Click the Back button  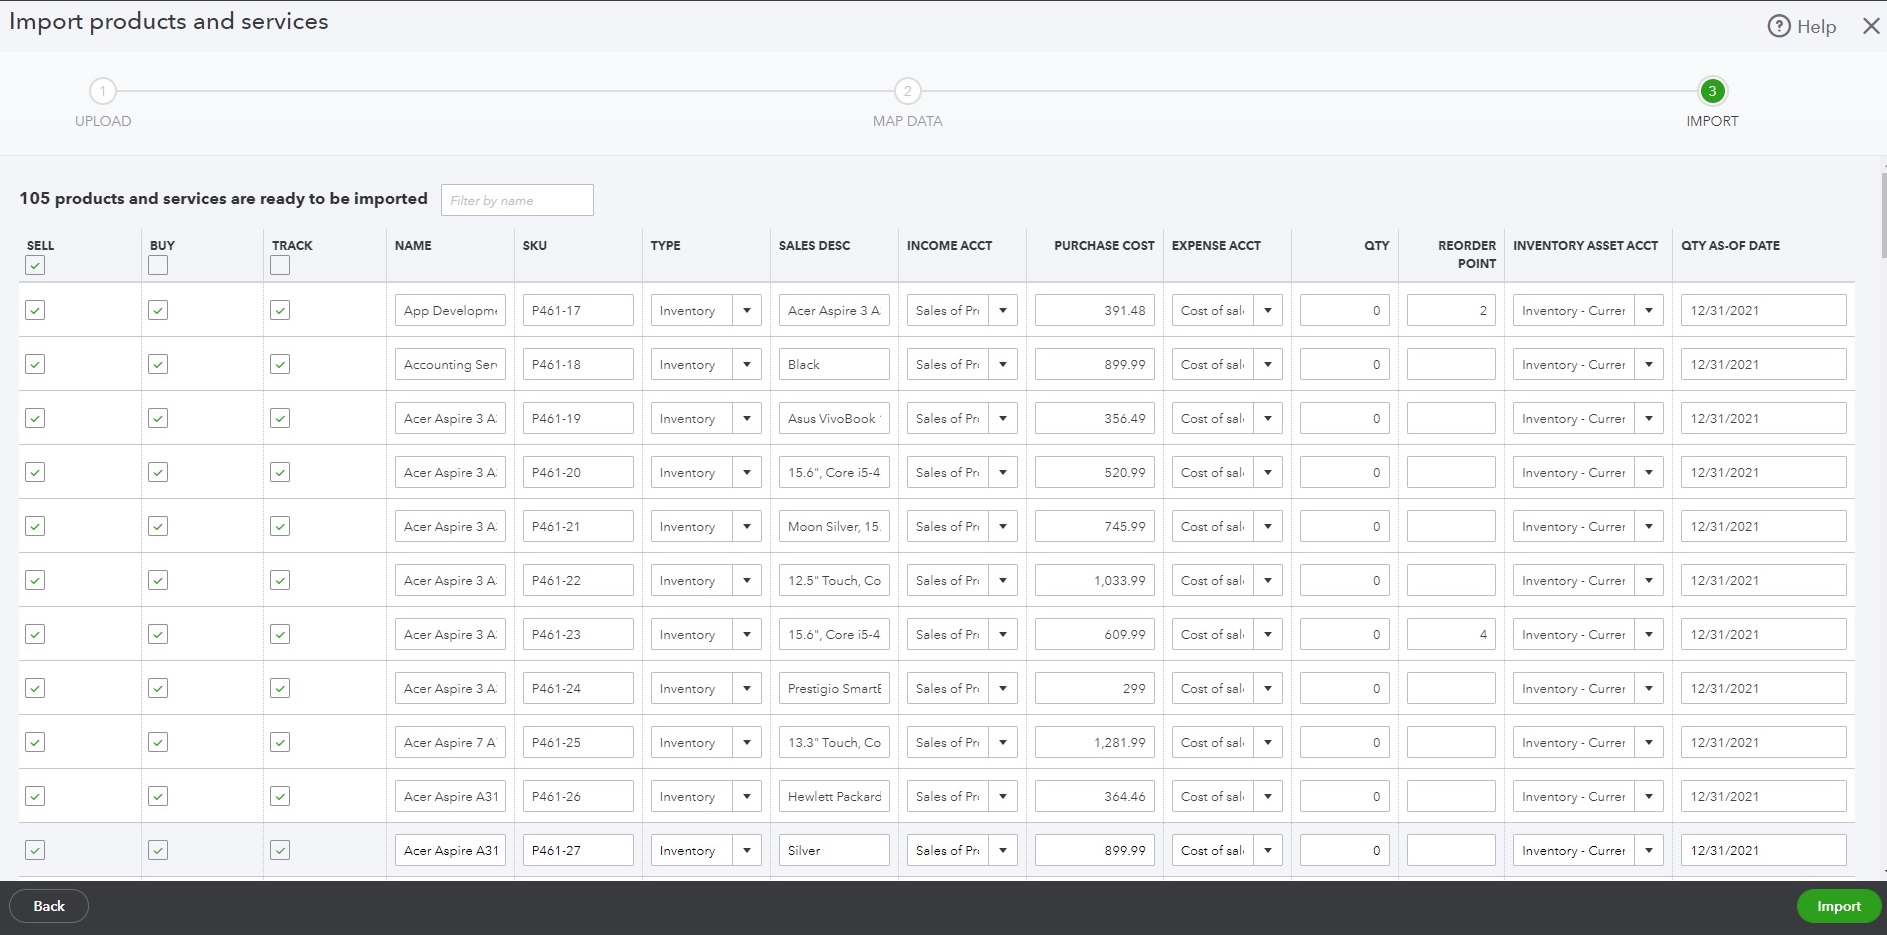[49, 906]
